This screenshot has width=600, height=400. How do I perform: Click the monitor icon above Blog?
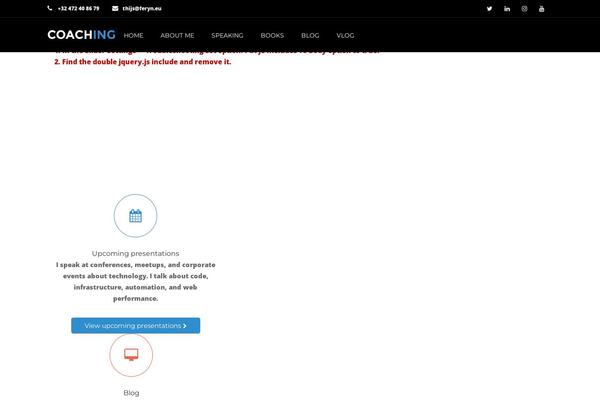pos(131,354)
